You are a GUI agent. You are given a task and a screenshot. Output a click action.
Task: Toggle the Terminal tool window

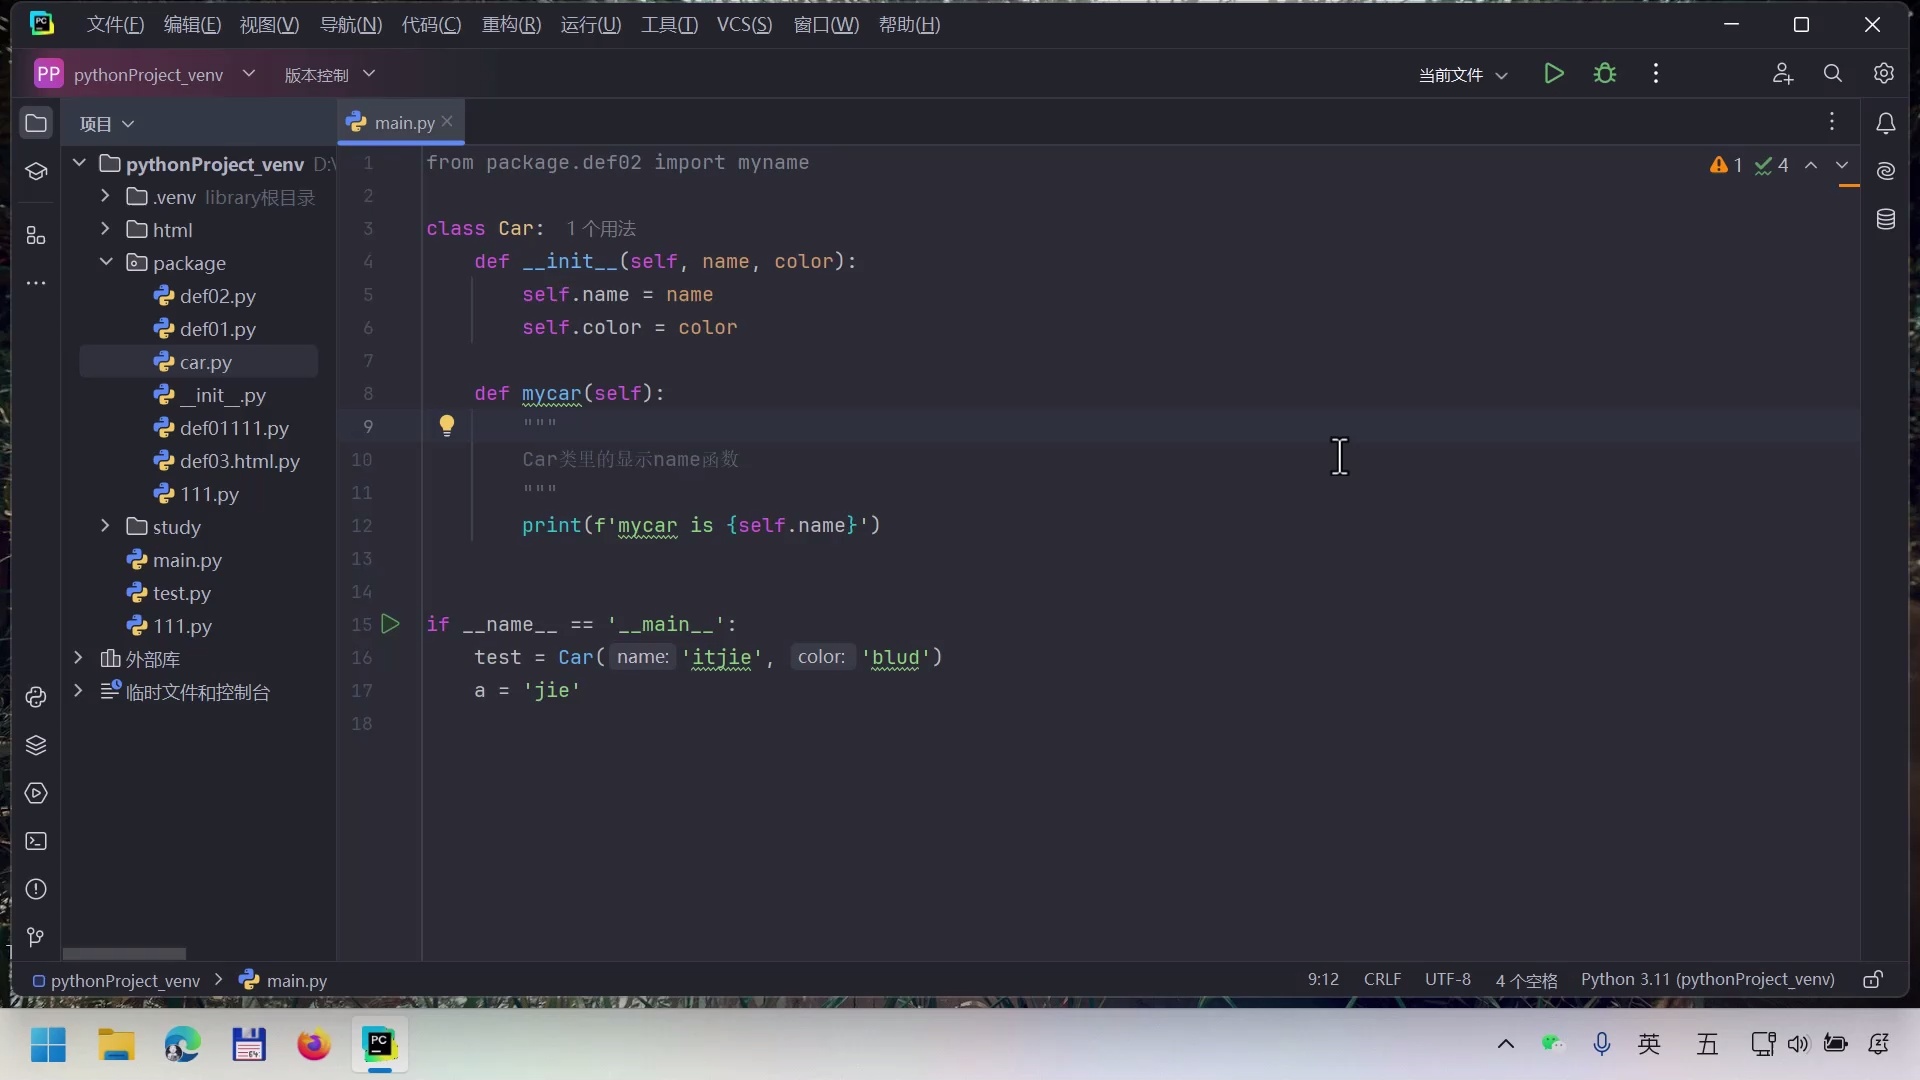pos(36,842)
